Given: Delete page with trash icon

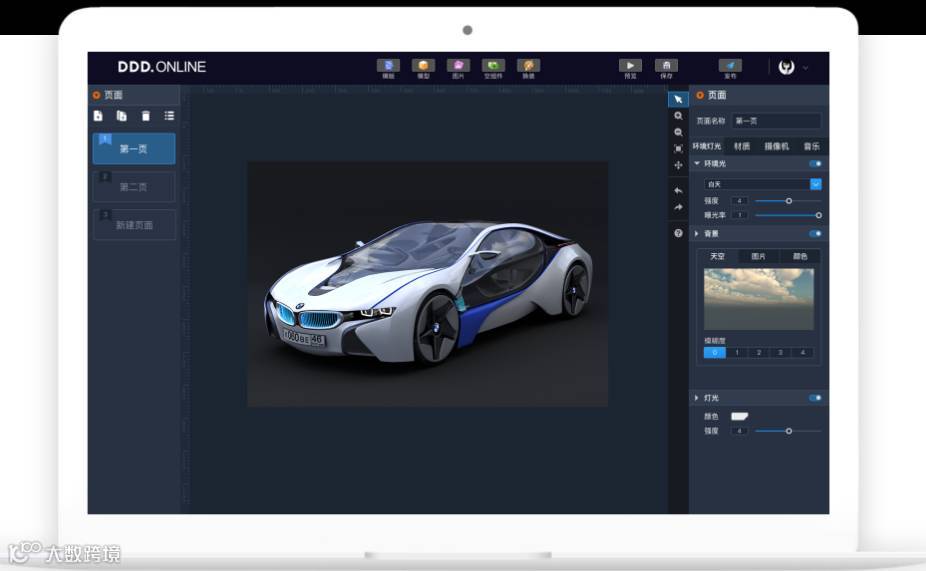Looking at the screenshot, I should [146, 116].
